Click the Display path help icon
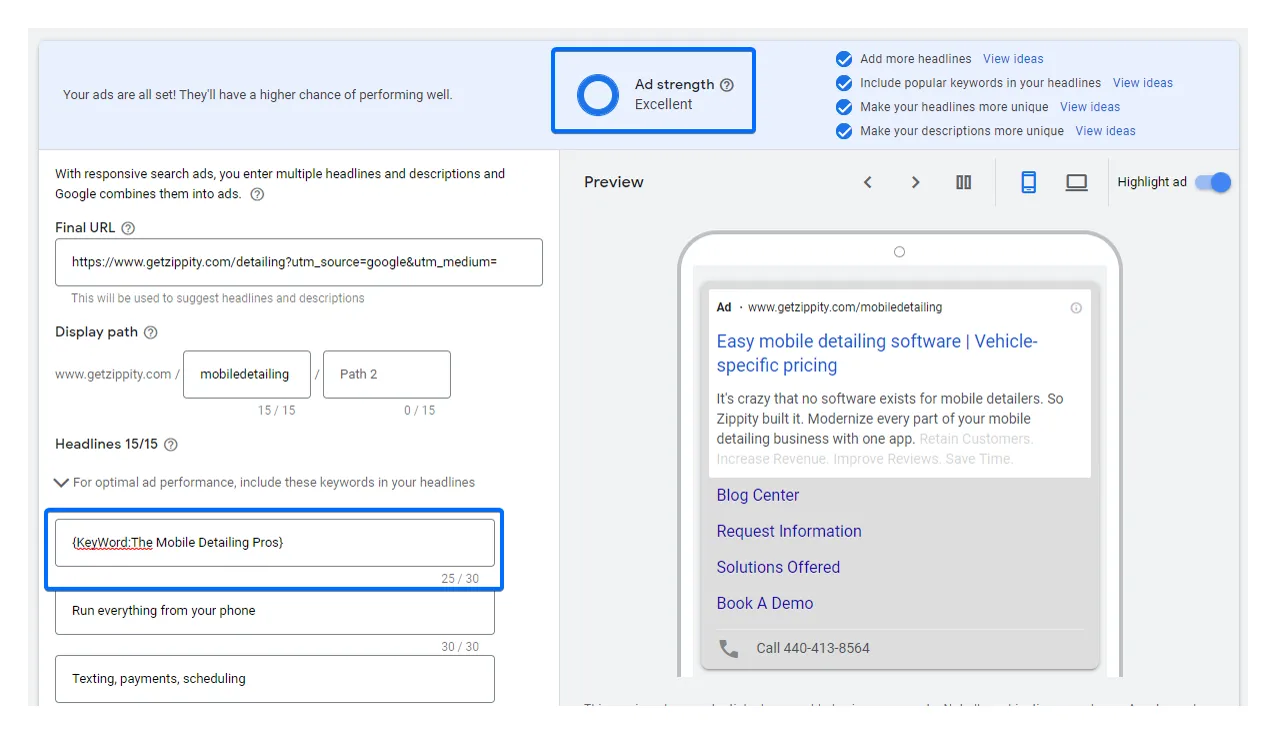Image resolution: width=1276 pixels, height=734 pixels. click(150, 332)
